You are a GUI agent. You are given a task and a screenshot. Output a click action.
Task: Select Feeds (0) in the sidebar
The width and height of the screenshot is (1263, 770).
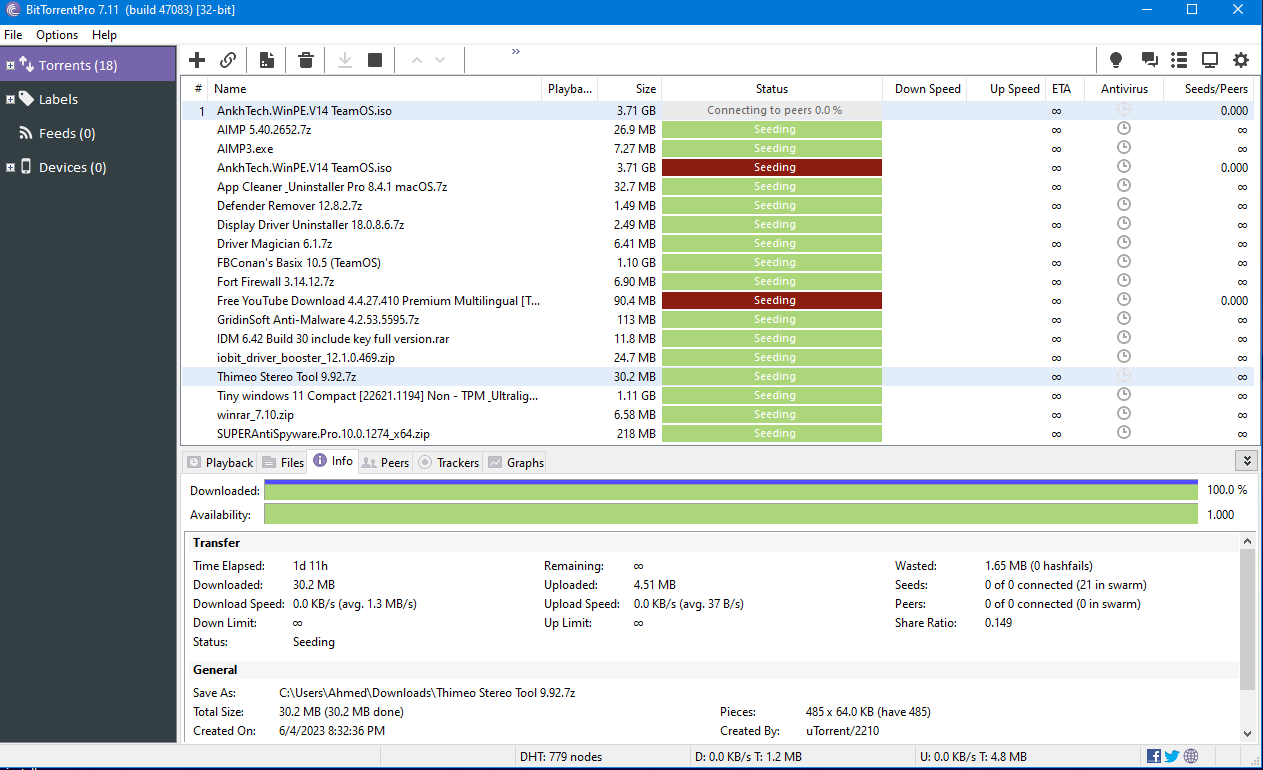tap(67, 134)
